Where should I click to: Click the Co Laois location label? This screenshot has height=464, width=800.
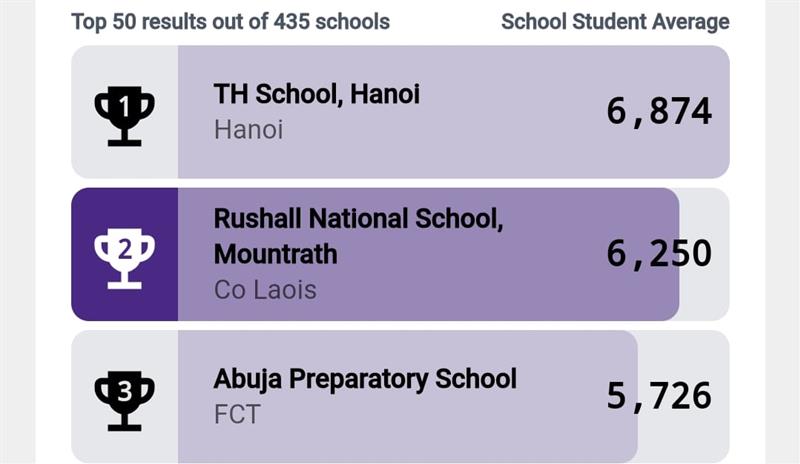tap(265, 290)
